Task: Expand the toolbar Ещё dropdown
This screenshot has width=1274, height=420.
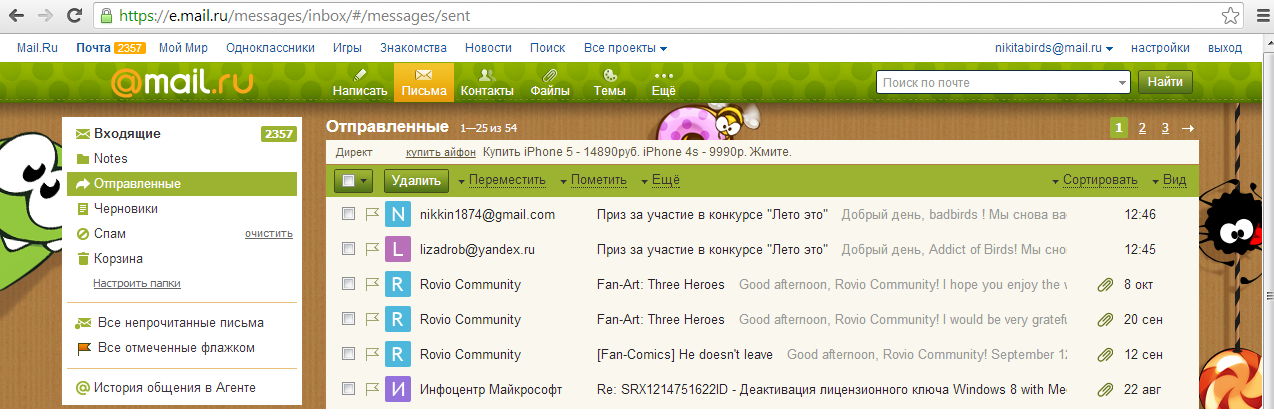Action: 660,181
